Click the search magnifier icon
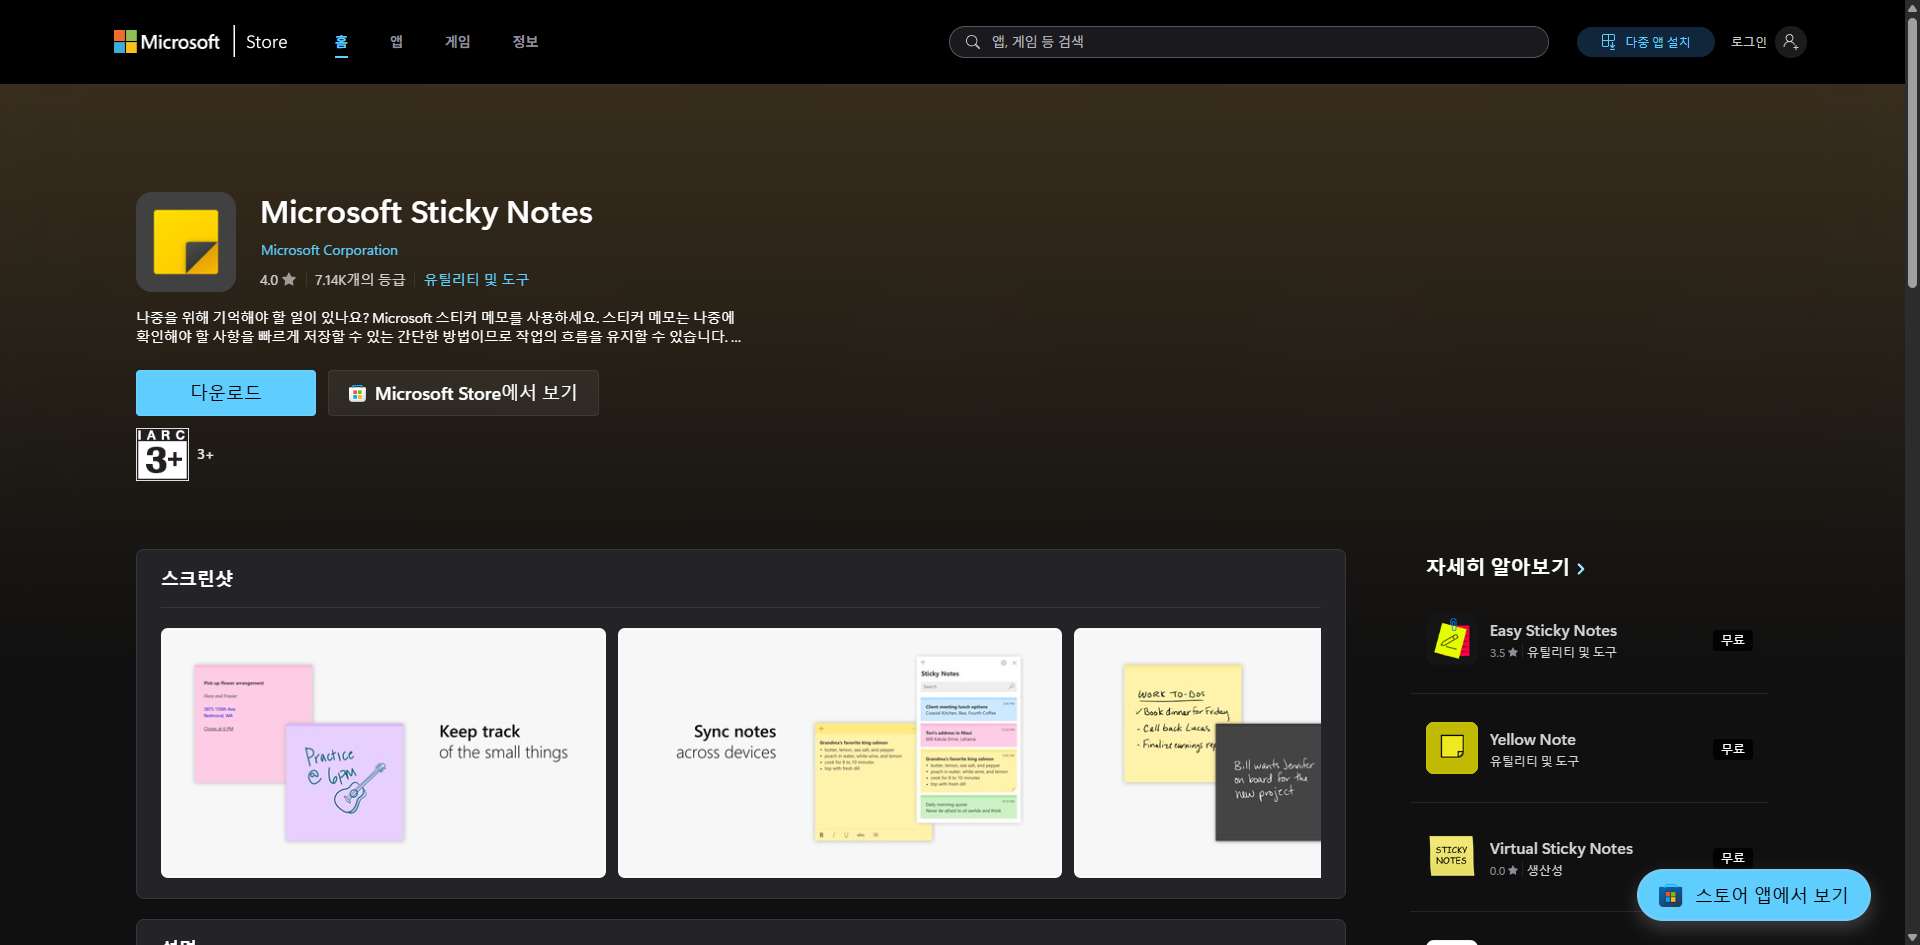Image resolution: width=1920 pixels, height=945 pixels. click(x=972, y=42)
